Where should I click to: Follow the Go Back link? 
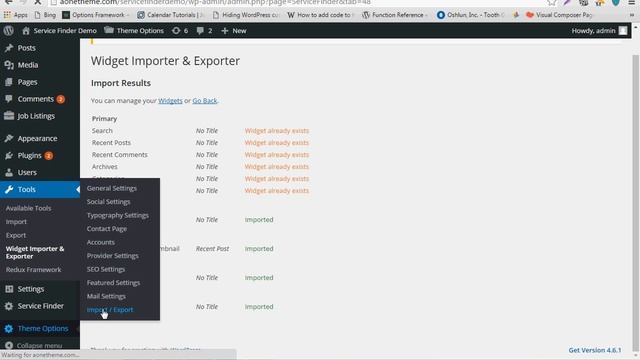204,100
